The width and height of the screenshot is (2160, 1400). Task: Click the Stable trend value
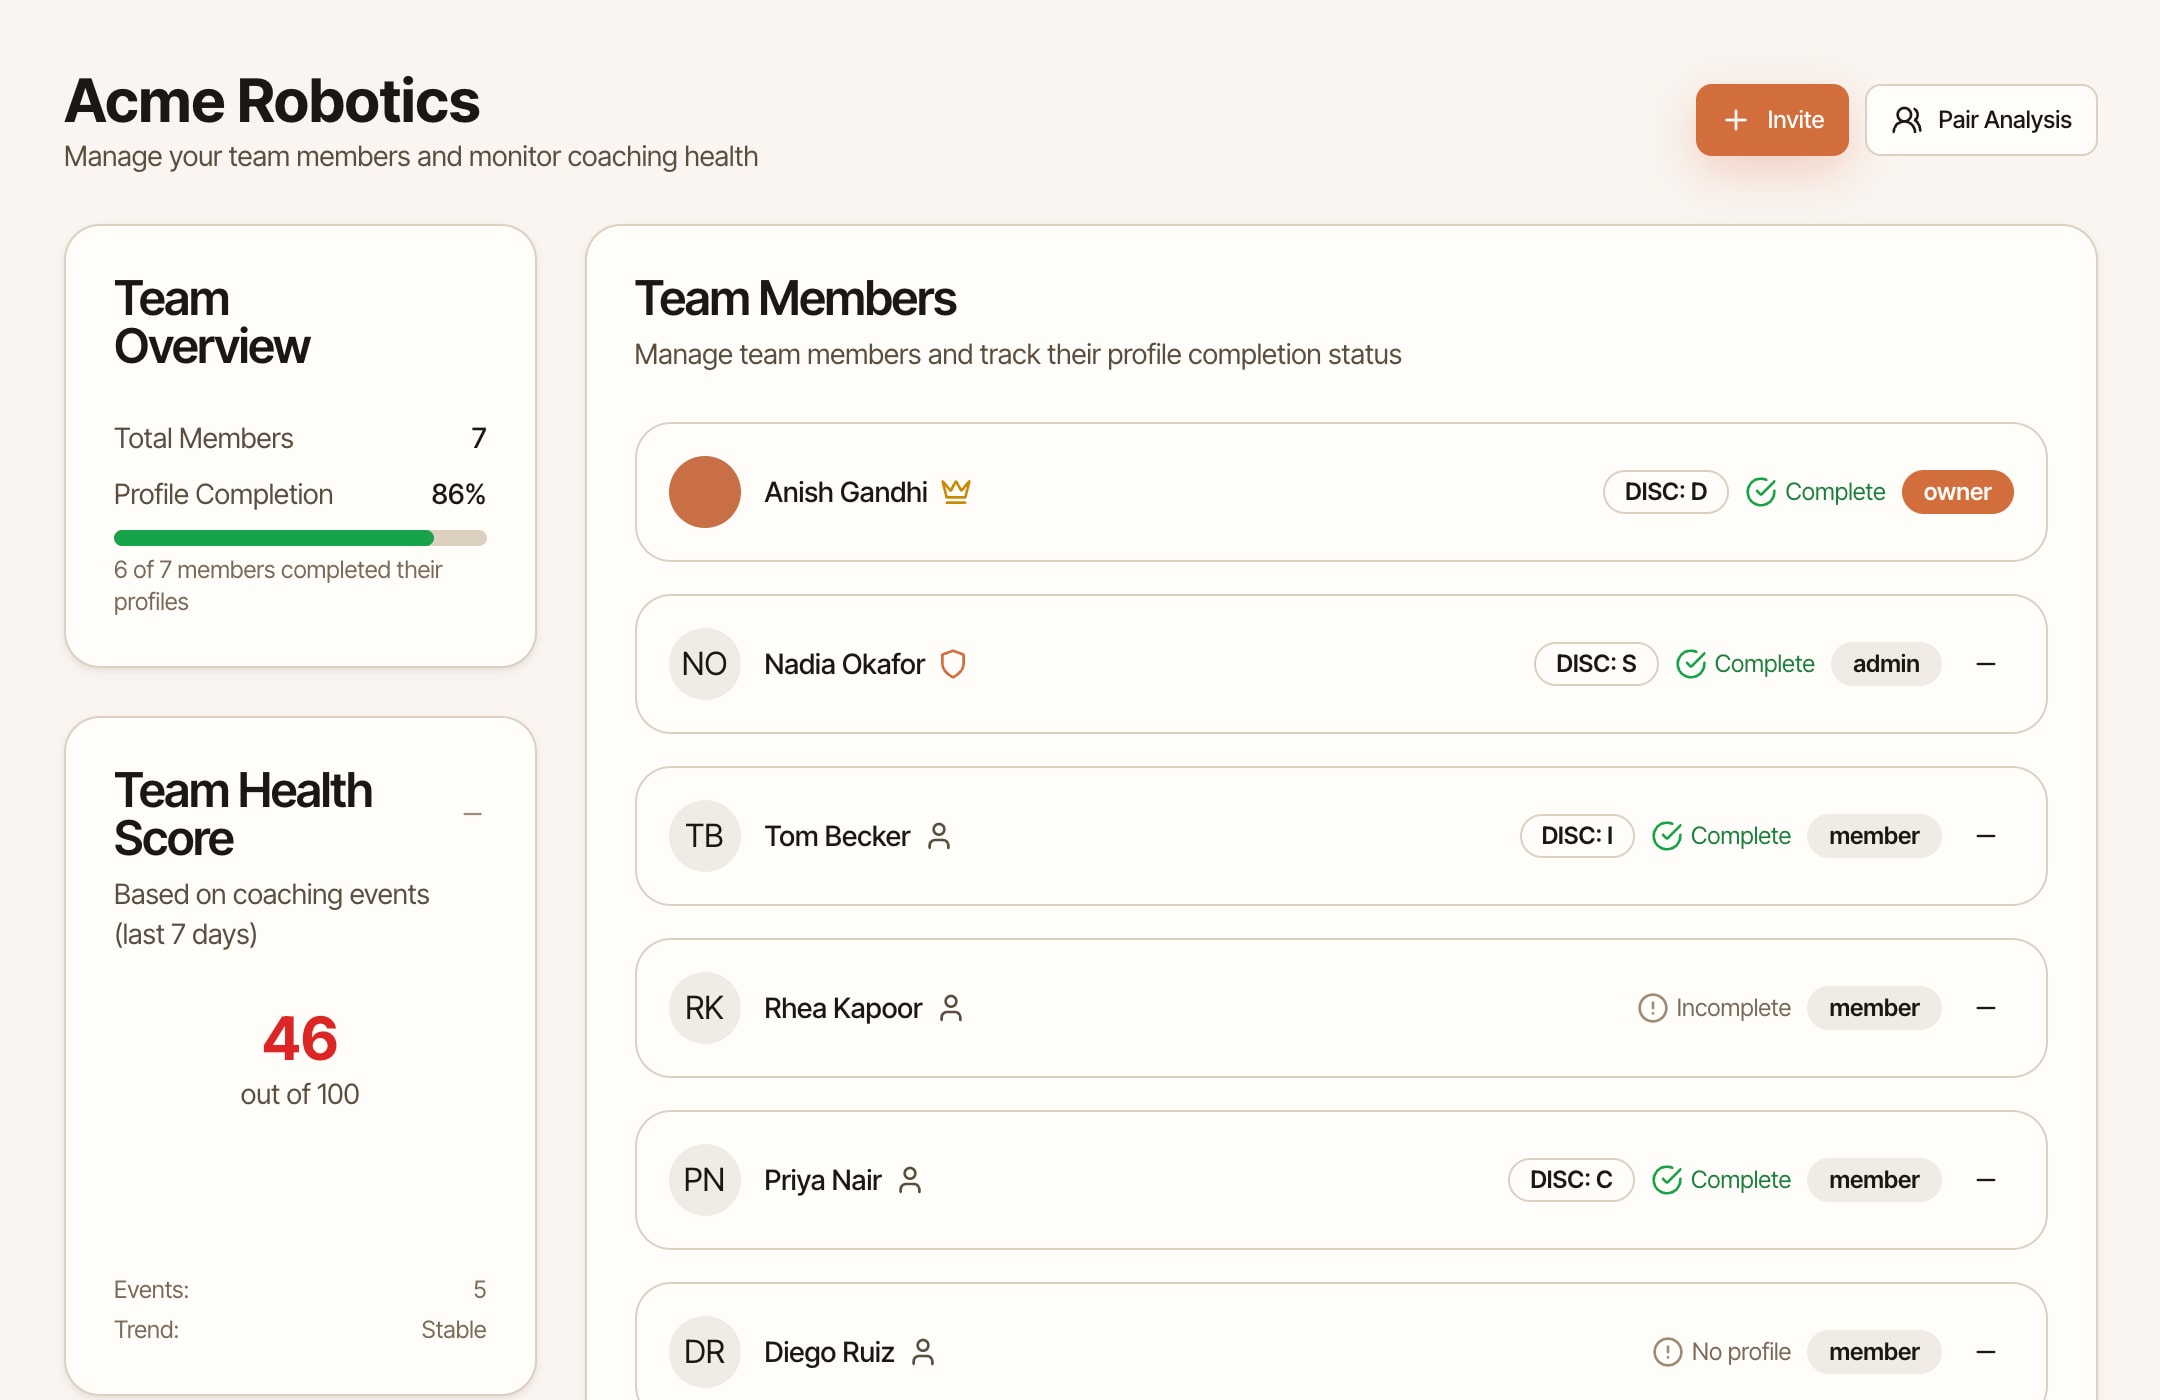point(453,1330)
